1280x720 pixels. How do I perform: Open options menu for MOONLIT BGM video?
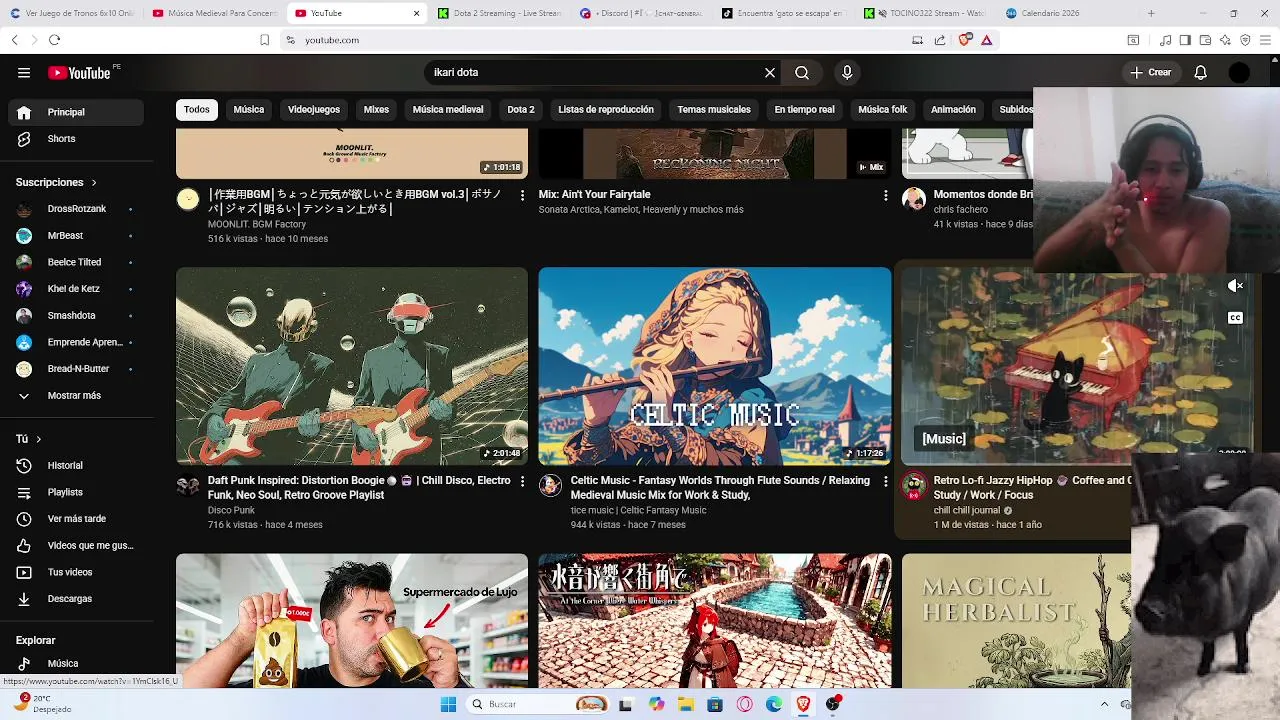522,196
